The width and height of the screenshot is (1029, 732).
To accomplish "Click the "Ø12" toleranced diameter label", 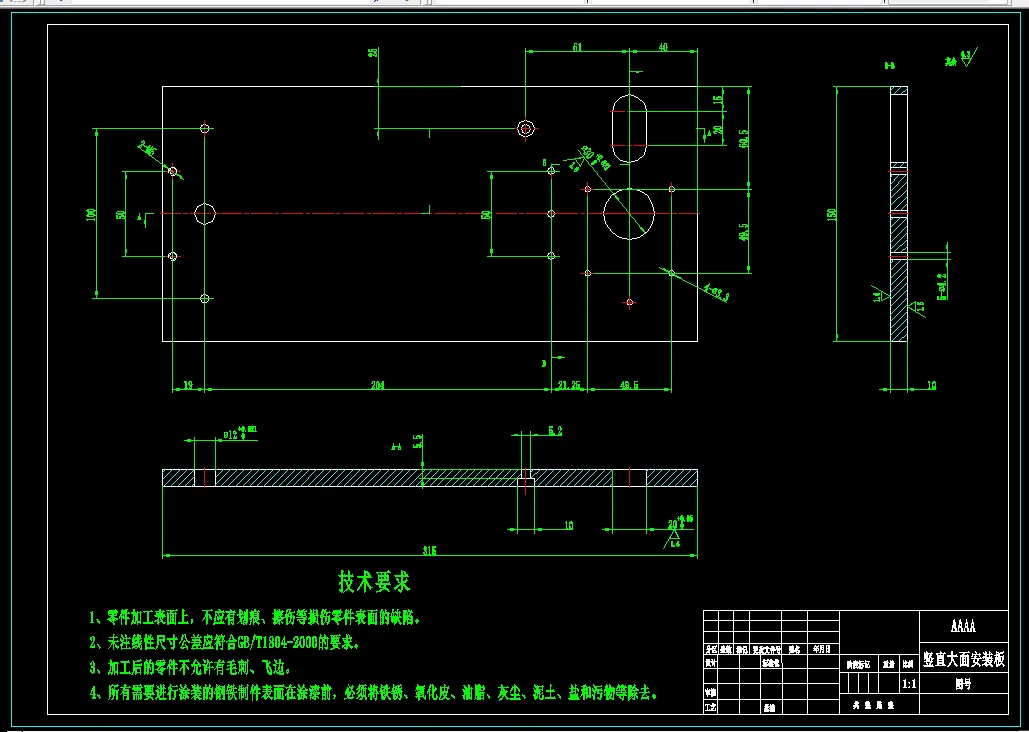I will point(240,433).
